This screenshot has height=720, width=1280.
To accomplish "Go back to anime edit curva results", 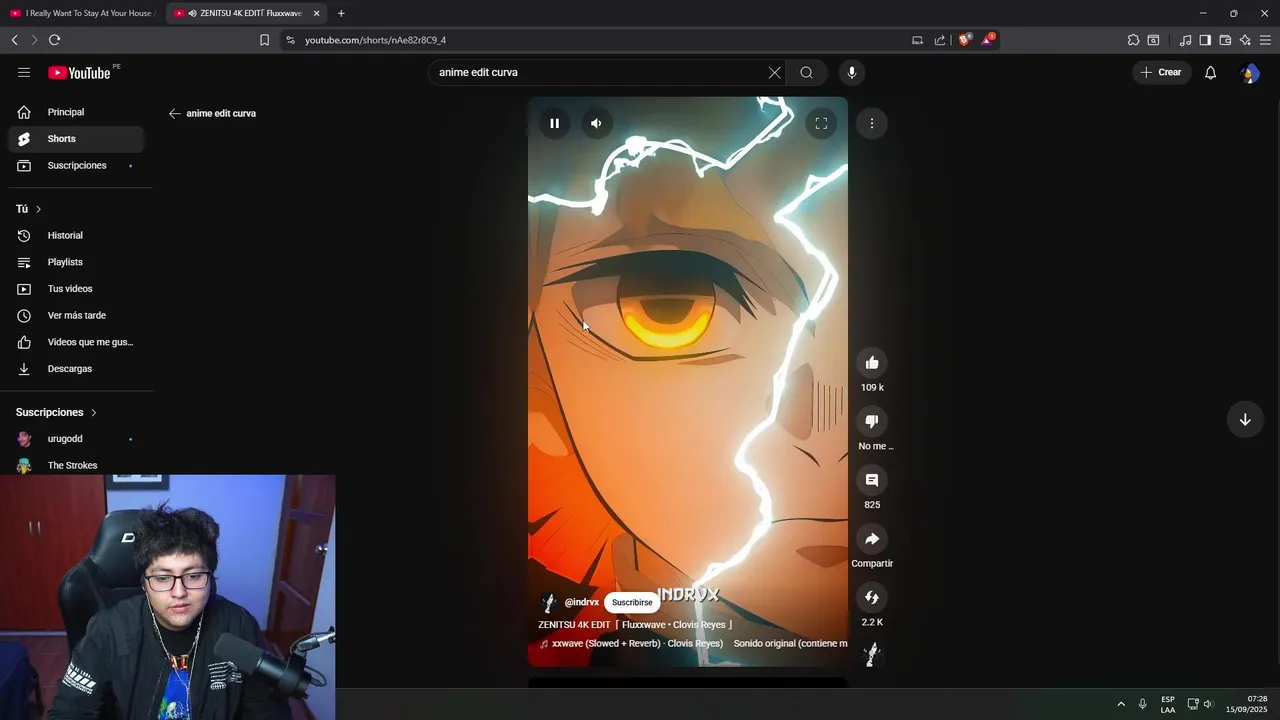I will [174, 113].
